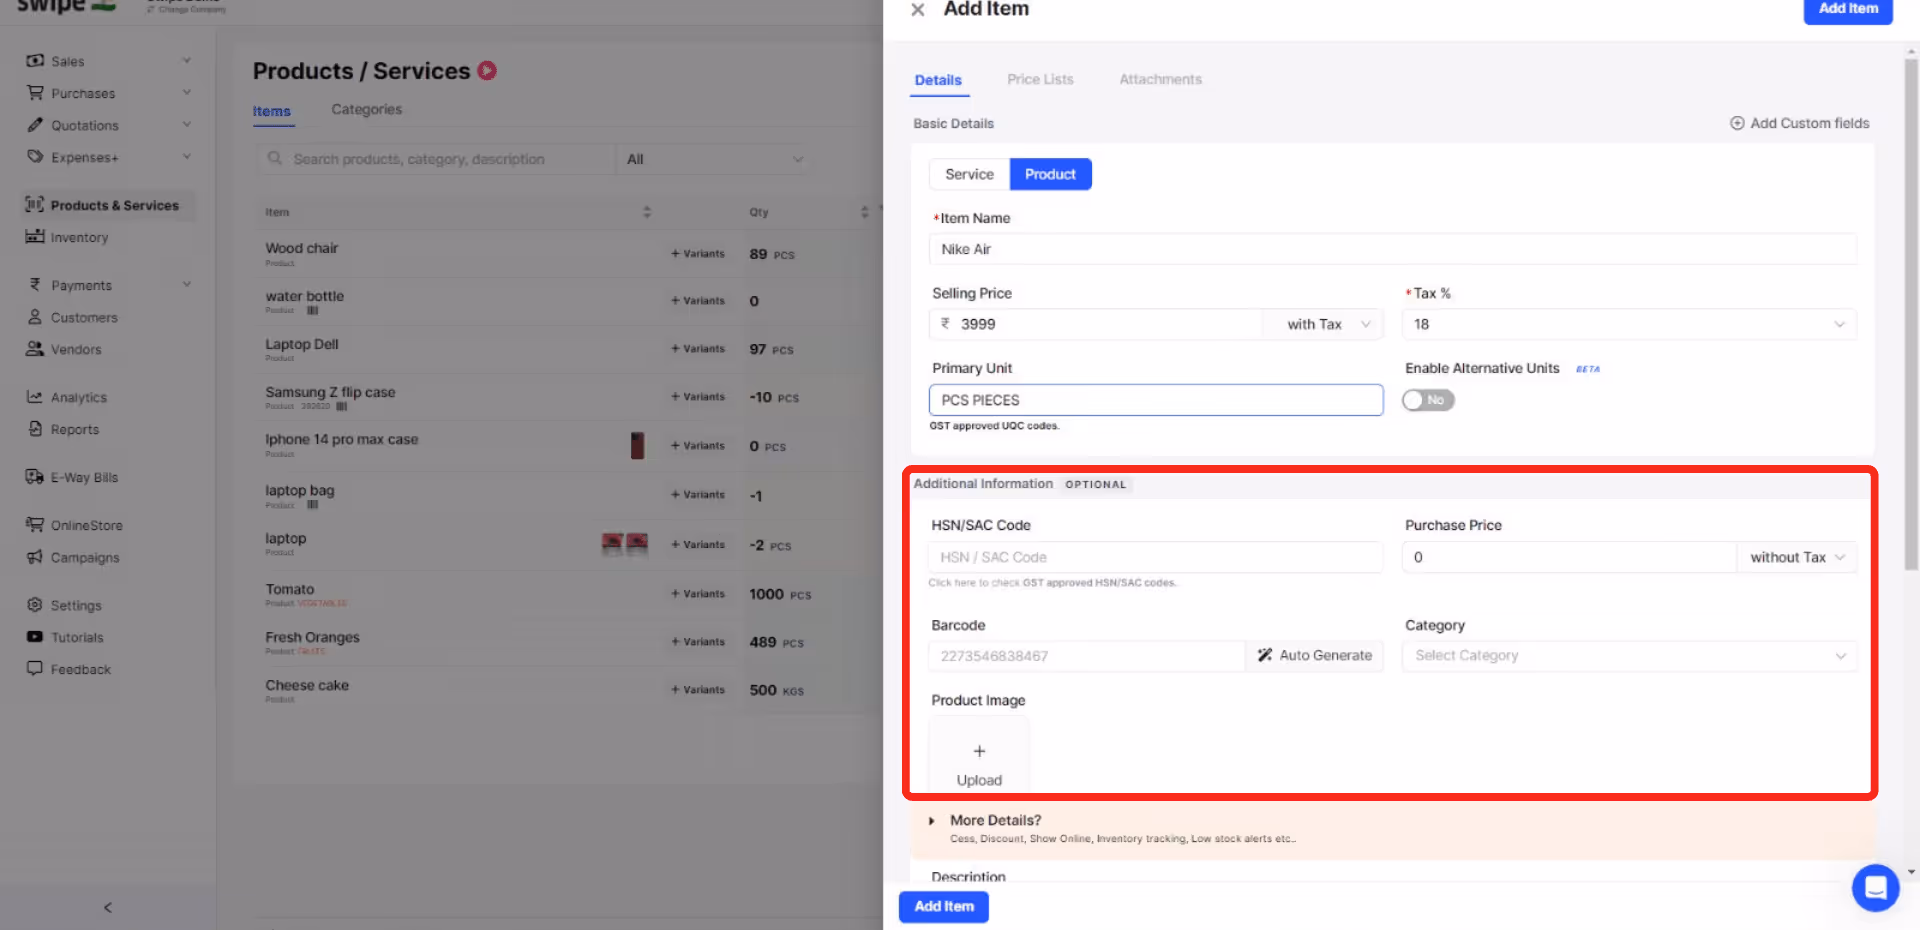
Task: Click the Selling Price field
Action: pos(1096,324)
